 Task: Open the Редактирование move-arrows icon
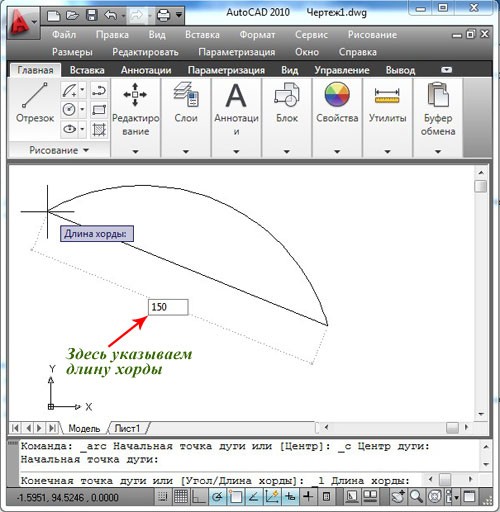click(x=135, y=95)
